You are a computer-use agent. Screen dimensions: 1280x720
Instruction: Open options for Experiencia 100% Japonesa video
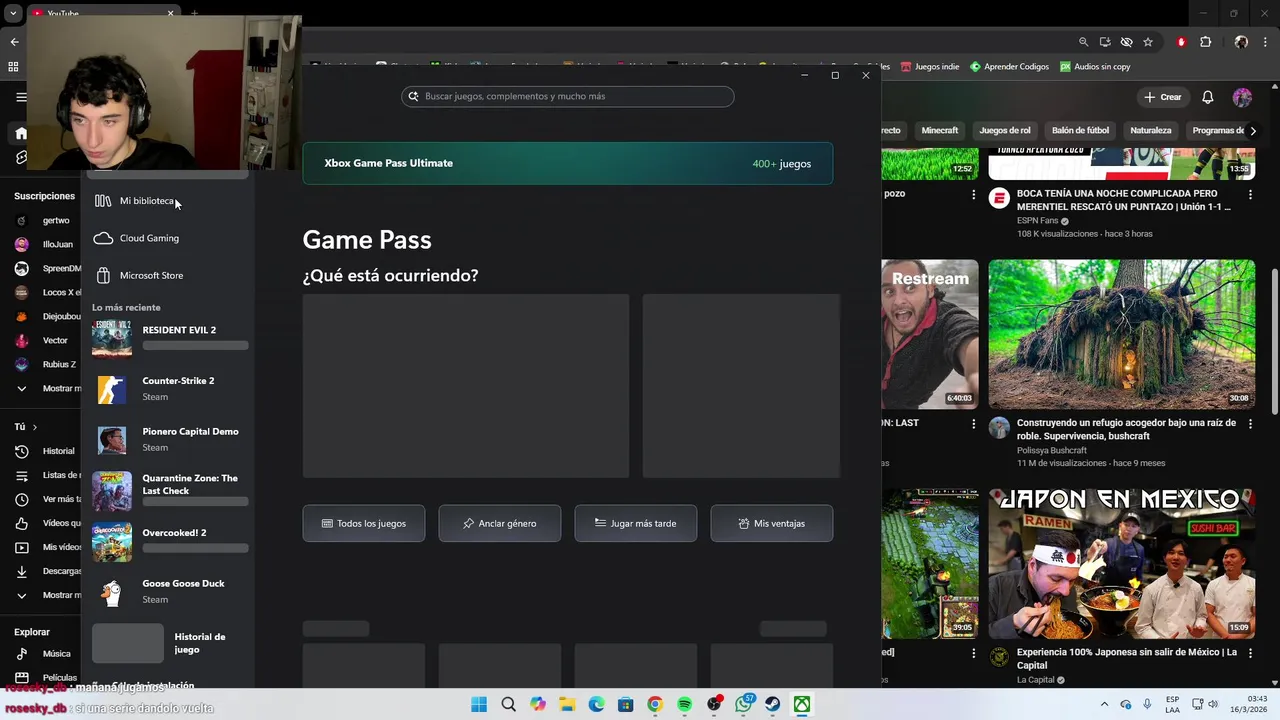click(x=1250, y=653)
